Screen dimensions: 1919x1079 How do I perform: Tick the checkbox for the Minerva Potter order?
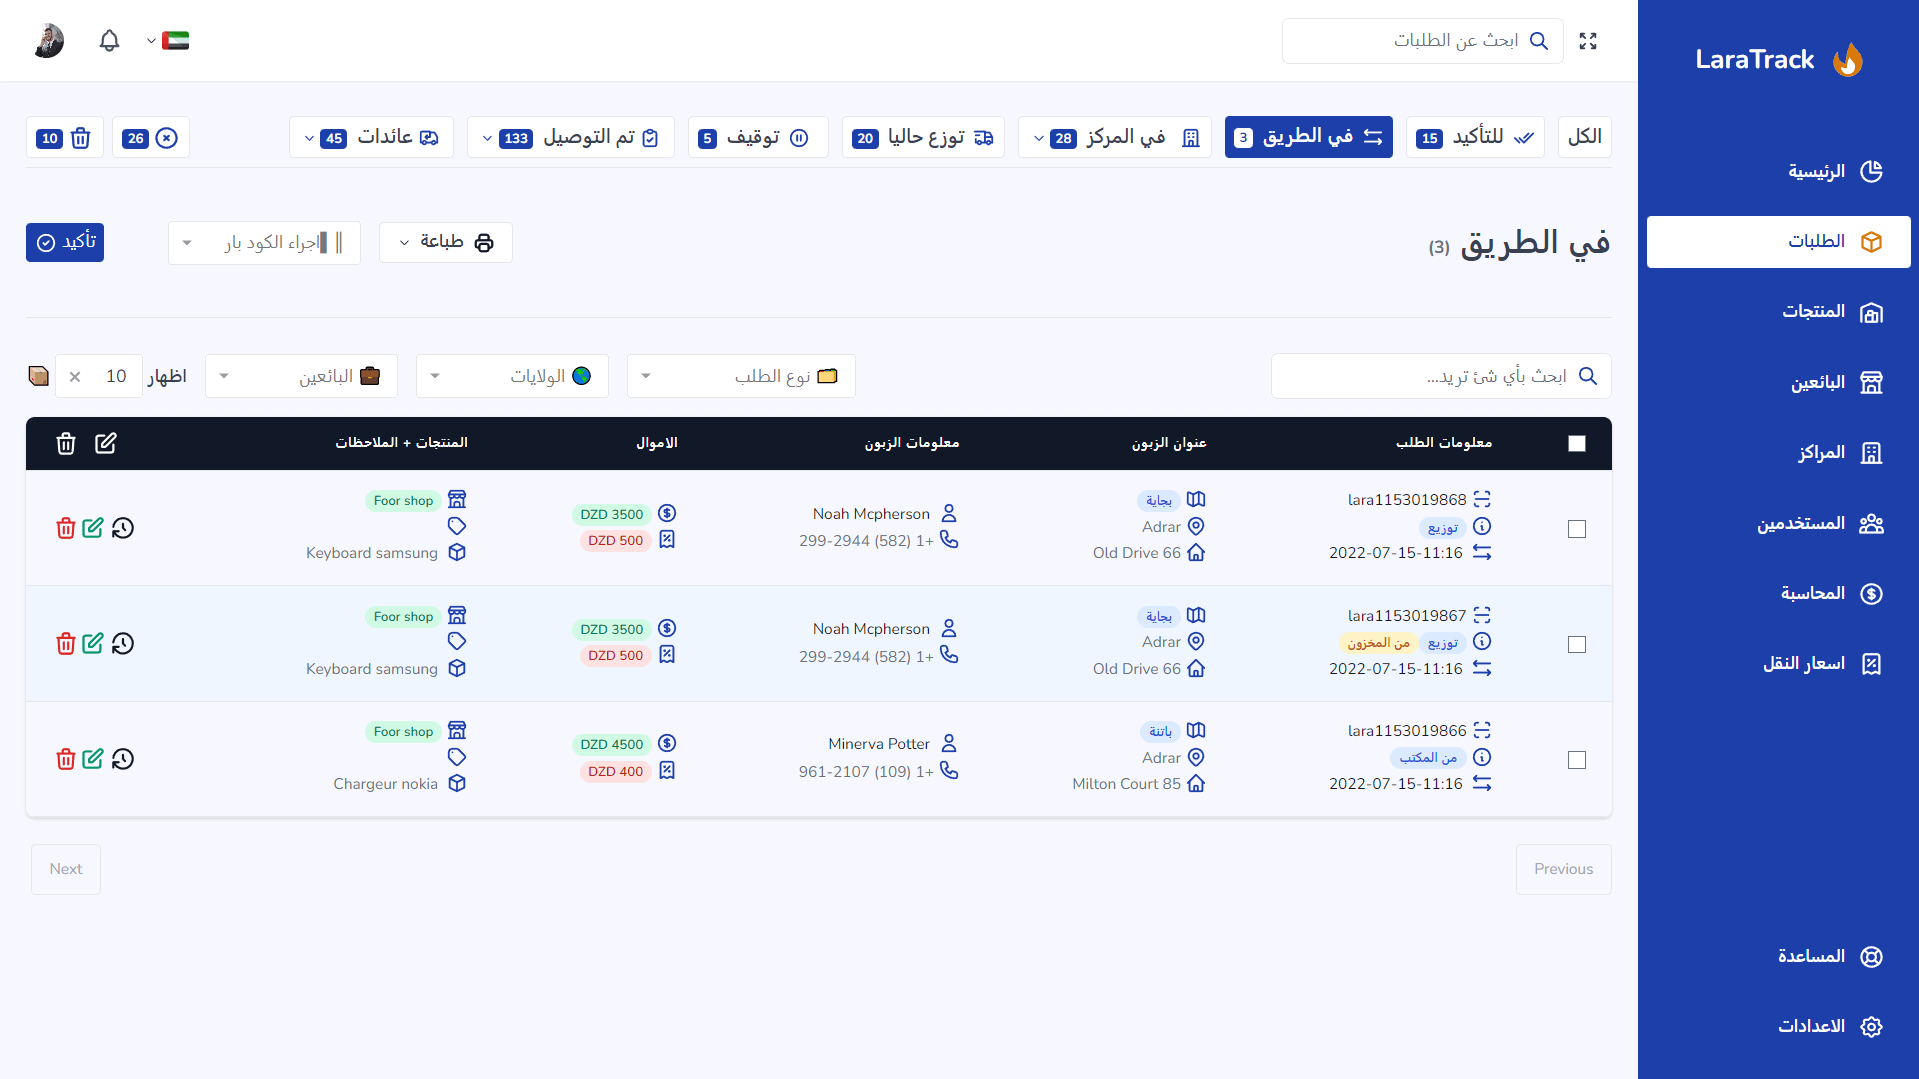coord(1577,760)
